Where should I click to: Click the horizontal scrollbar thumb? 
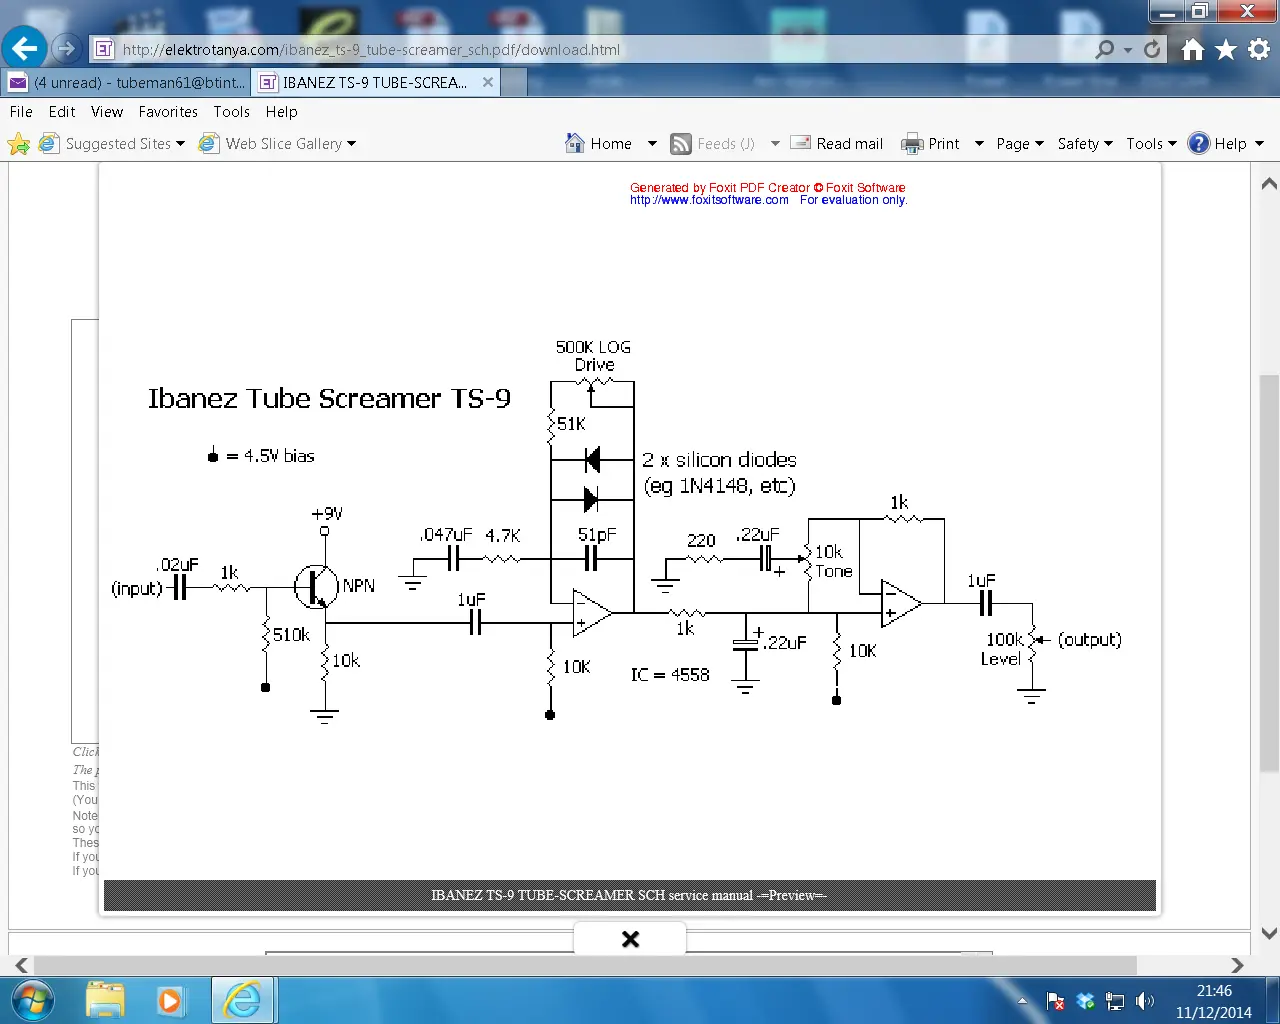tap(585, 965)
